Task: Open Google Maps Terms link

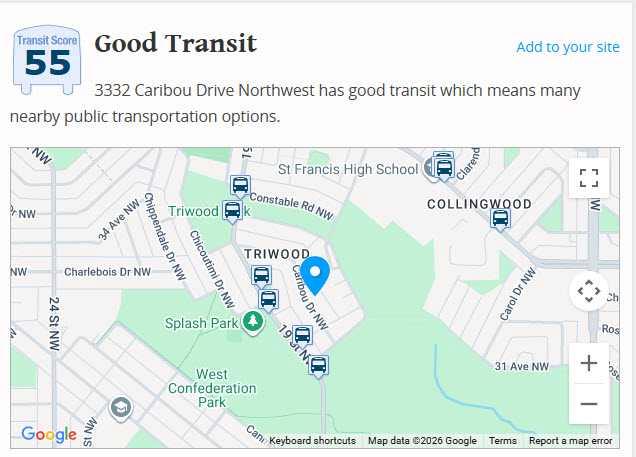Action: click(503, 441)
